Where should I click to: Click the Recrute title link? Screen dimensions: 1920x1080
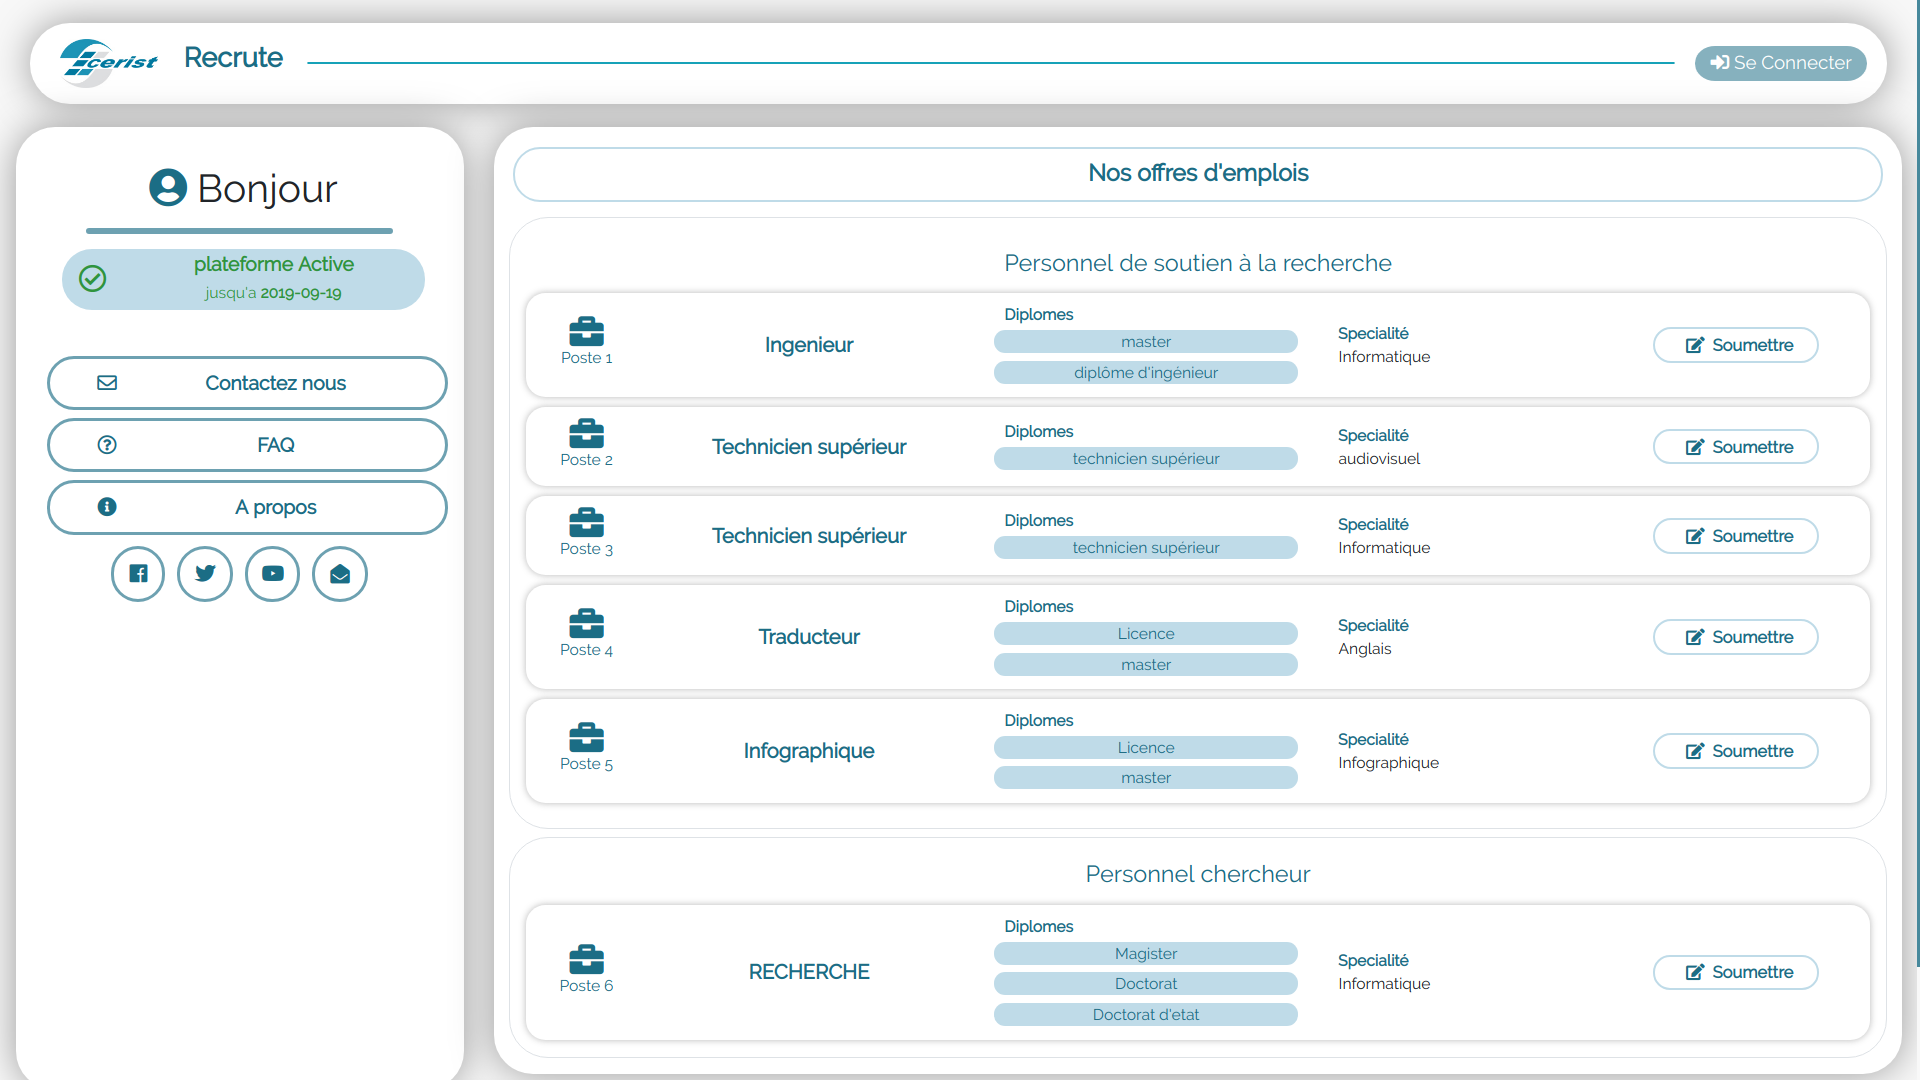(233, 58)
